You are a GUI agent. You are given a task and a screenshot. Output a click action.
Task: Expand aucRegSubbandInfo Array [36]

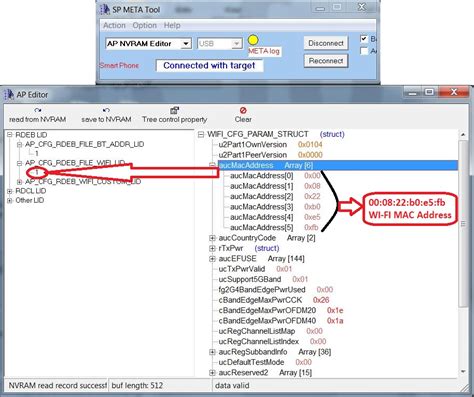212,352
